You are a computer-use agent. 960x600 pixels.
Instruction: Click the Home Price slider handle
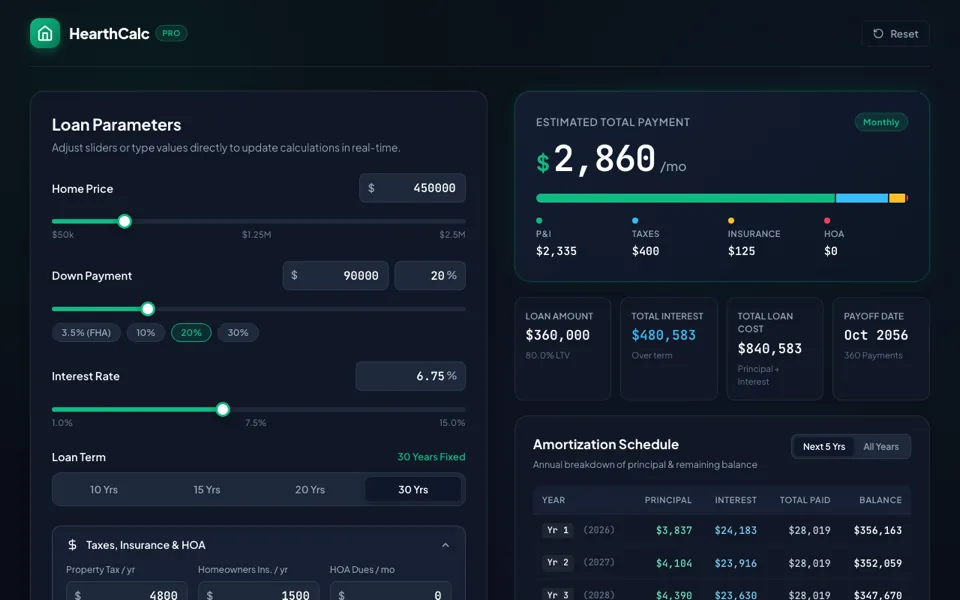[124, 221]
